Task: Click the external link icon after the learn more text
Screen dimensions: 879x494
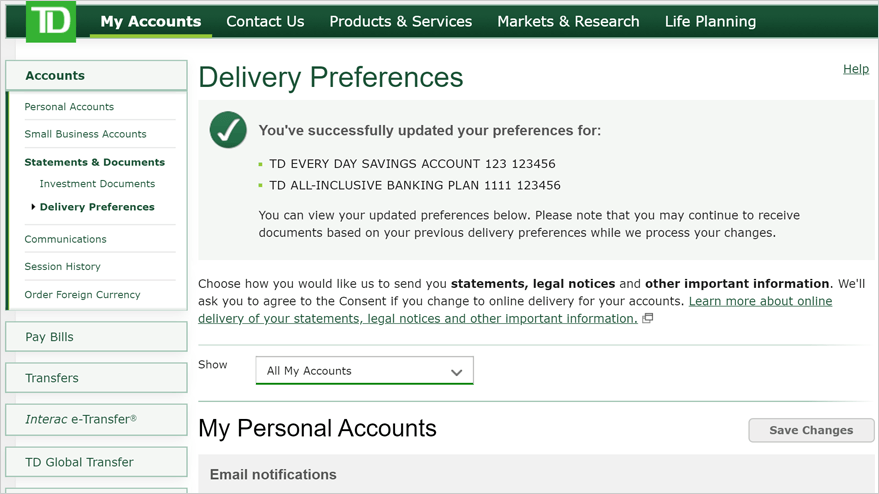Action: point(647,318)
